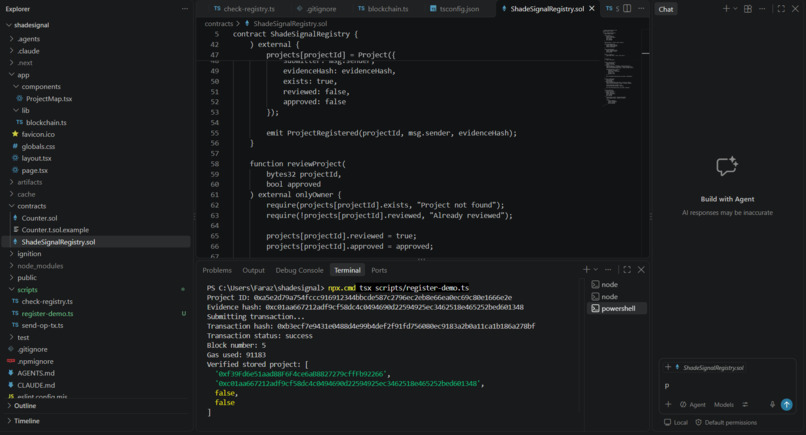Switch to the blockchain.ts editor tab
This screenshot has width=806, height=435.
(383, 9)
